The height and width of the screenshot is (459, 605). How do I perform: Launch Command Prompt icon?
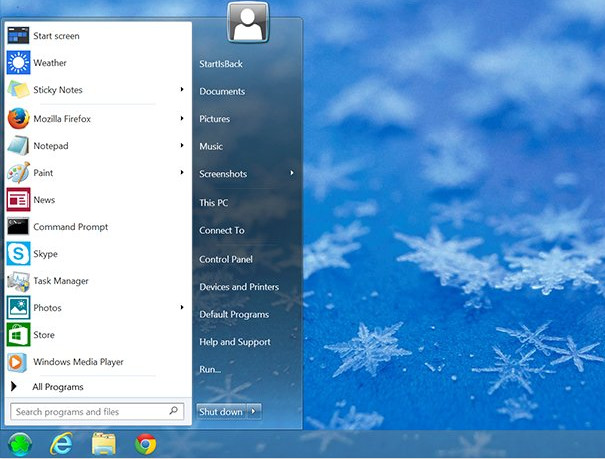click(x=18, y=226)
